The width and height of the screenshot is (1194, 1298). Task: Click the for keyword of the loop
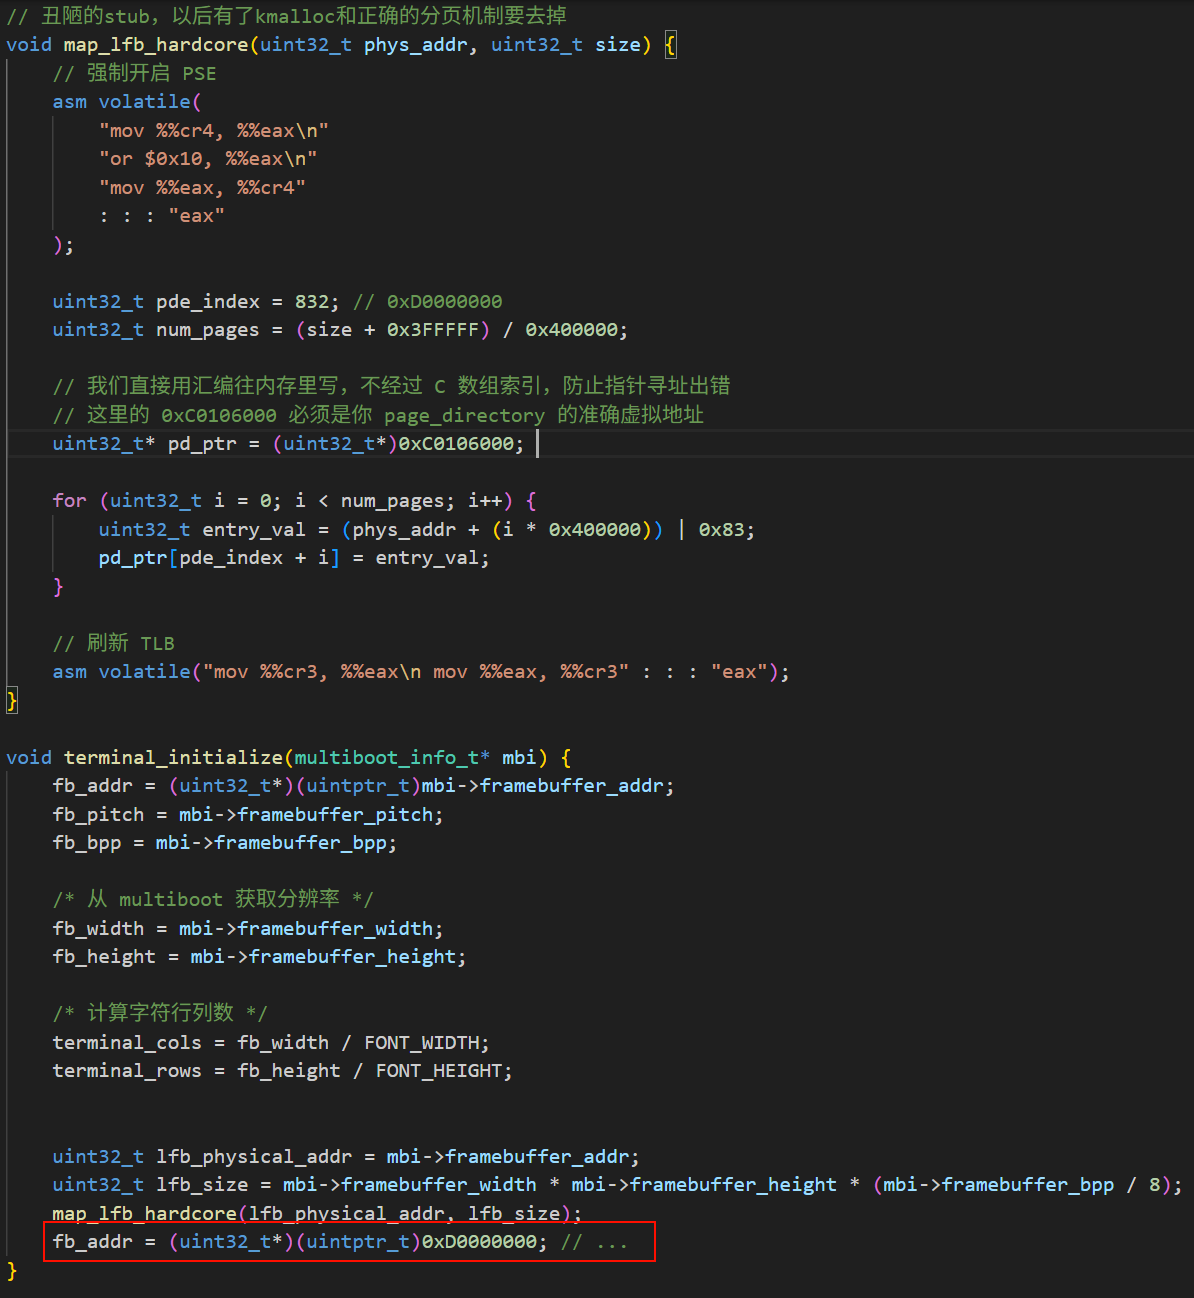point(69,501)
